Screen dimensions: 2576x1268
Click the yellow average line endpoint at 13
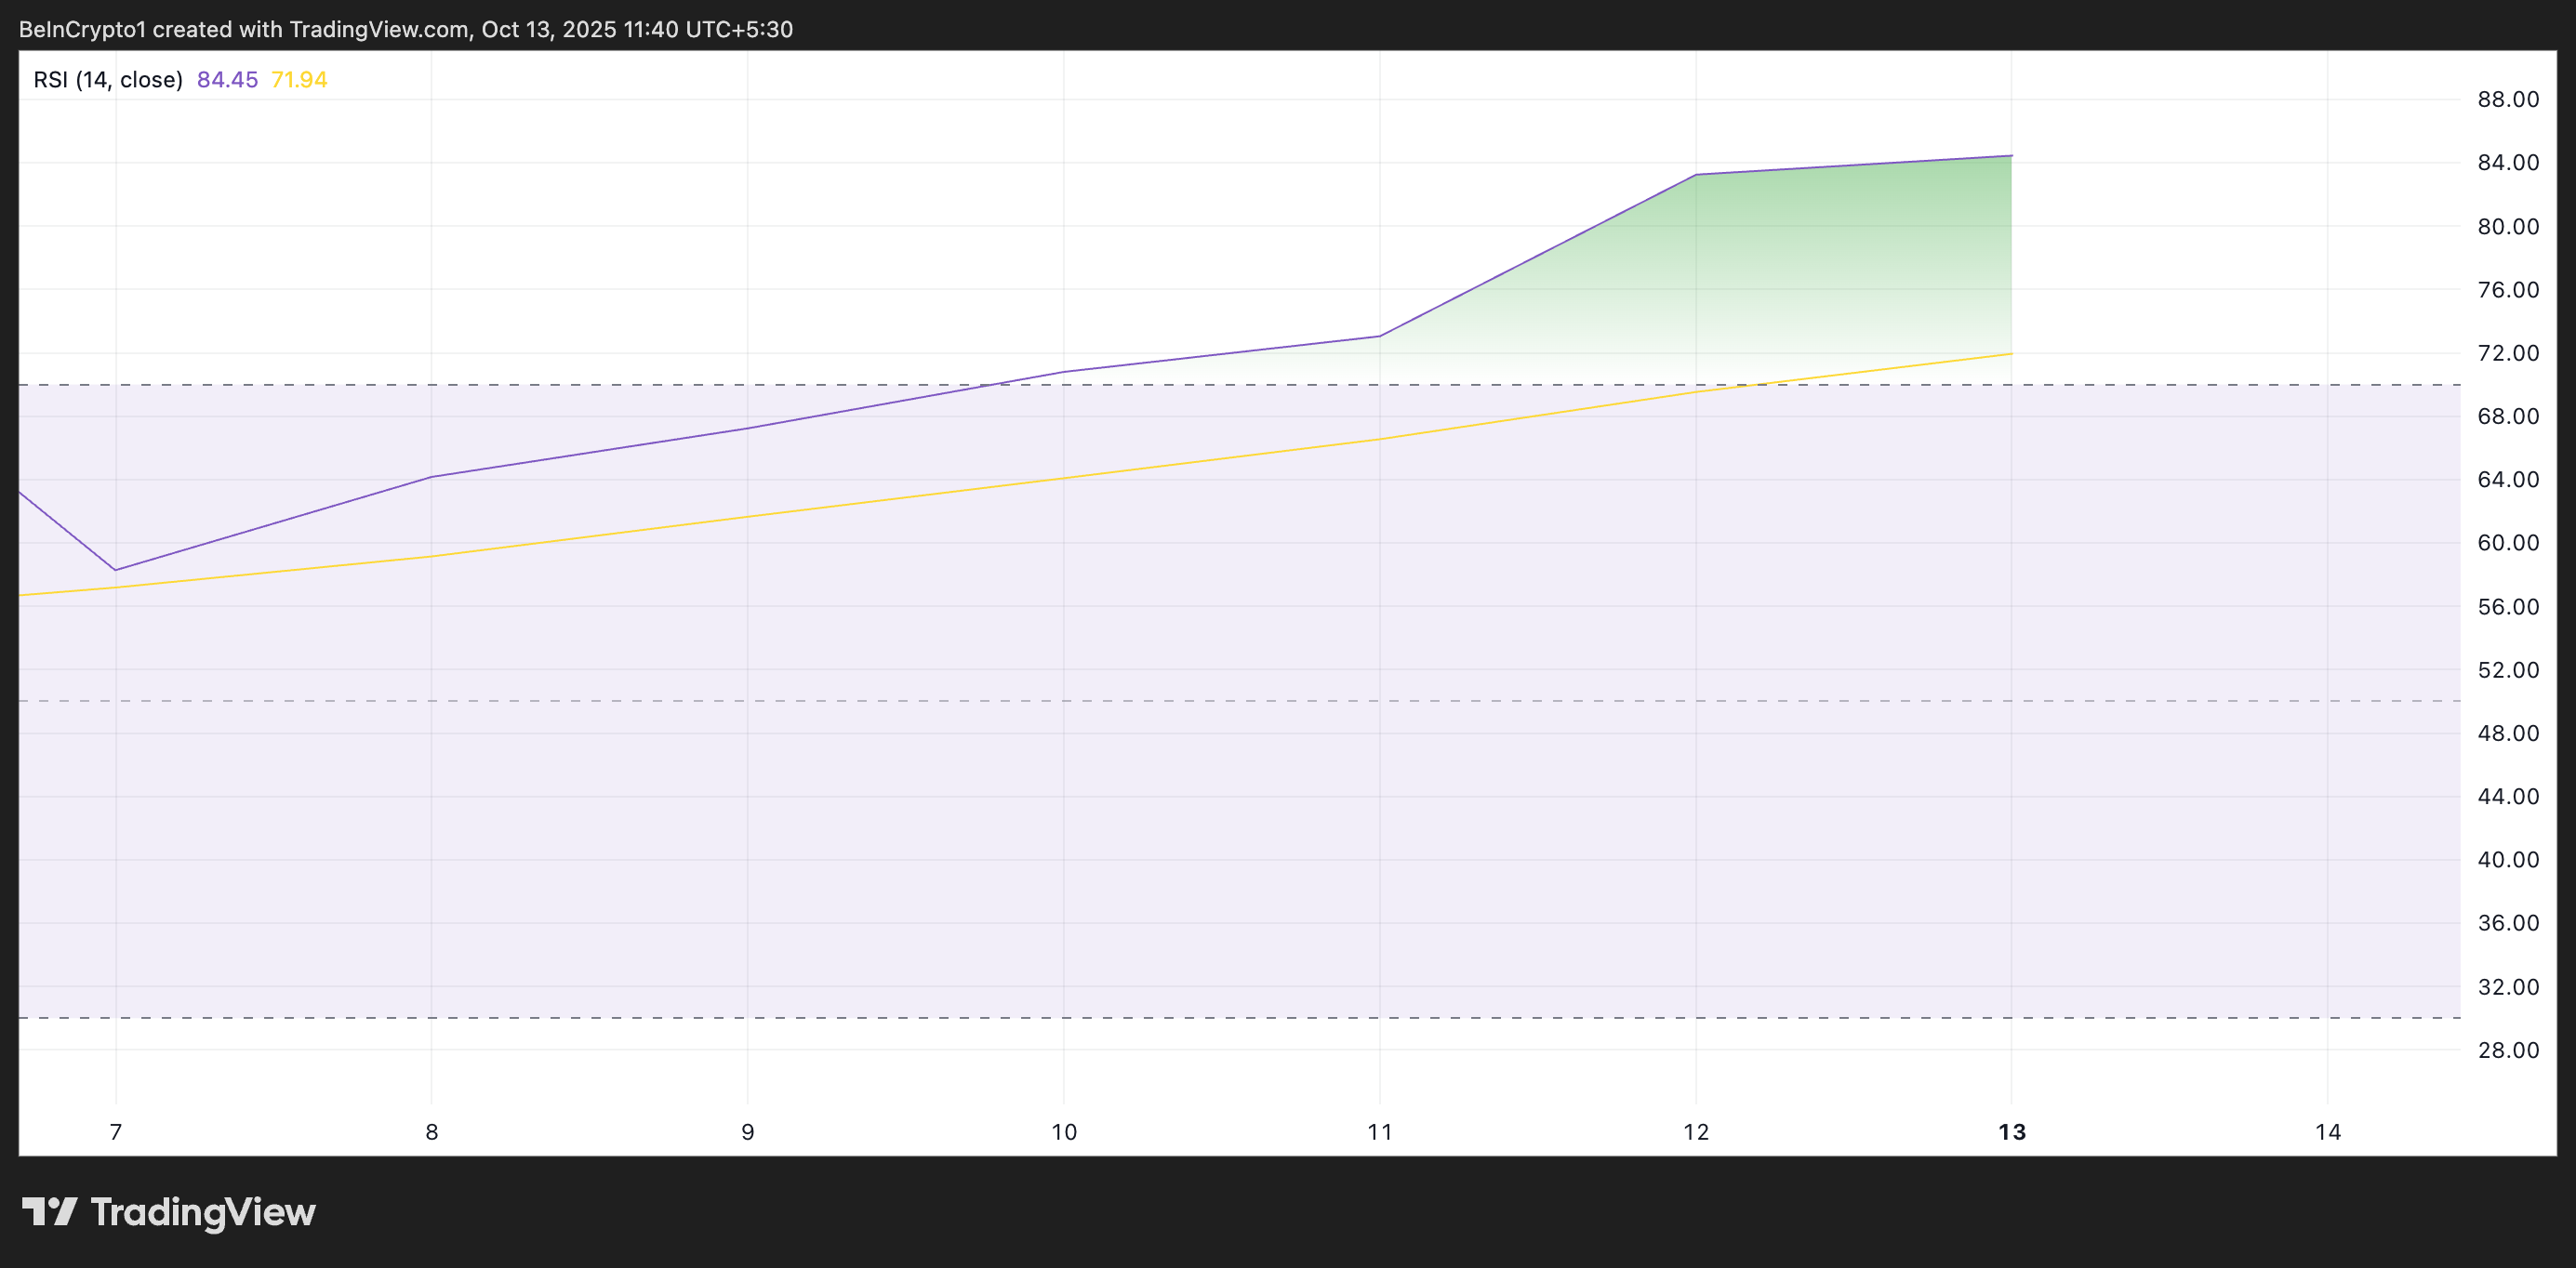coord(2011,354)
